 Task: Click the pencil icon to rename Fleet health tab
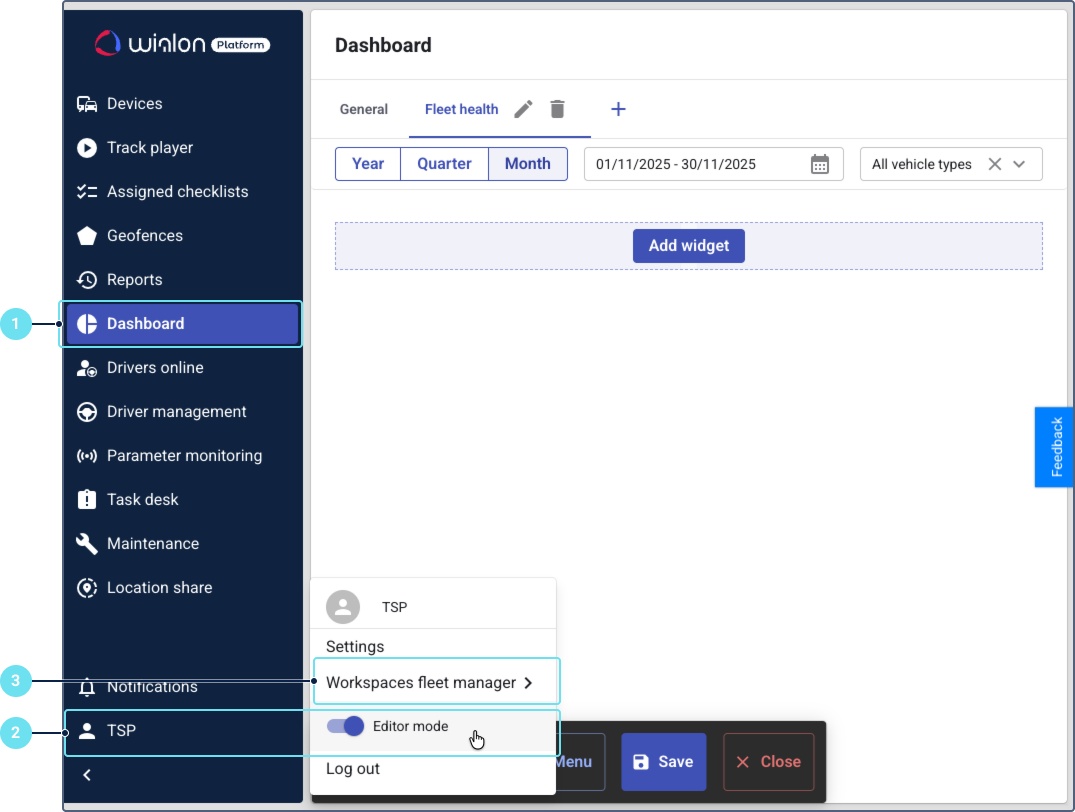click(x=523, y=109)
